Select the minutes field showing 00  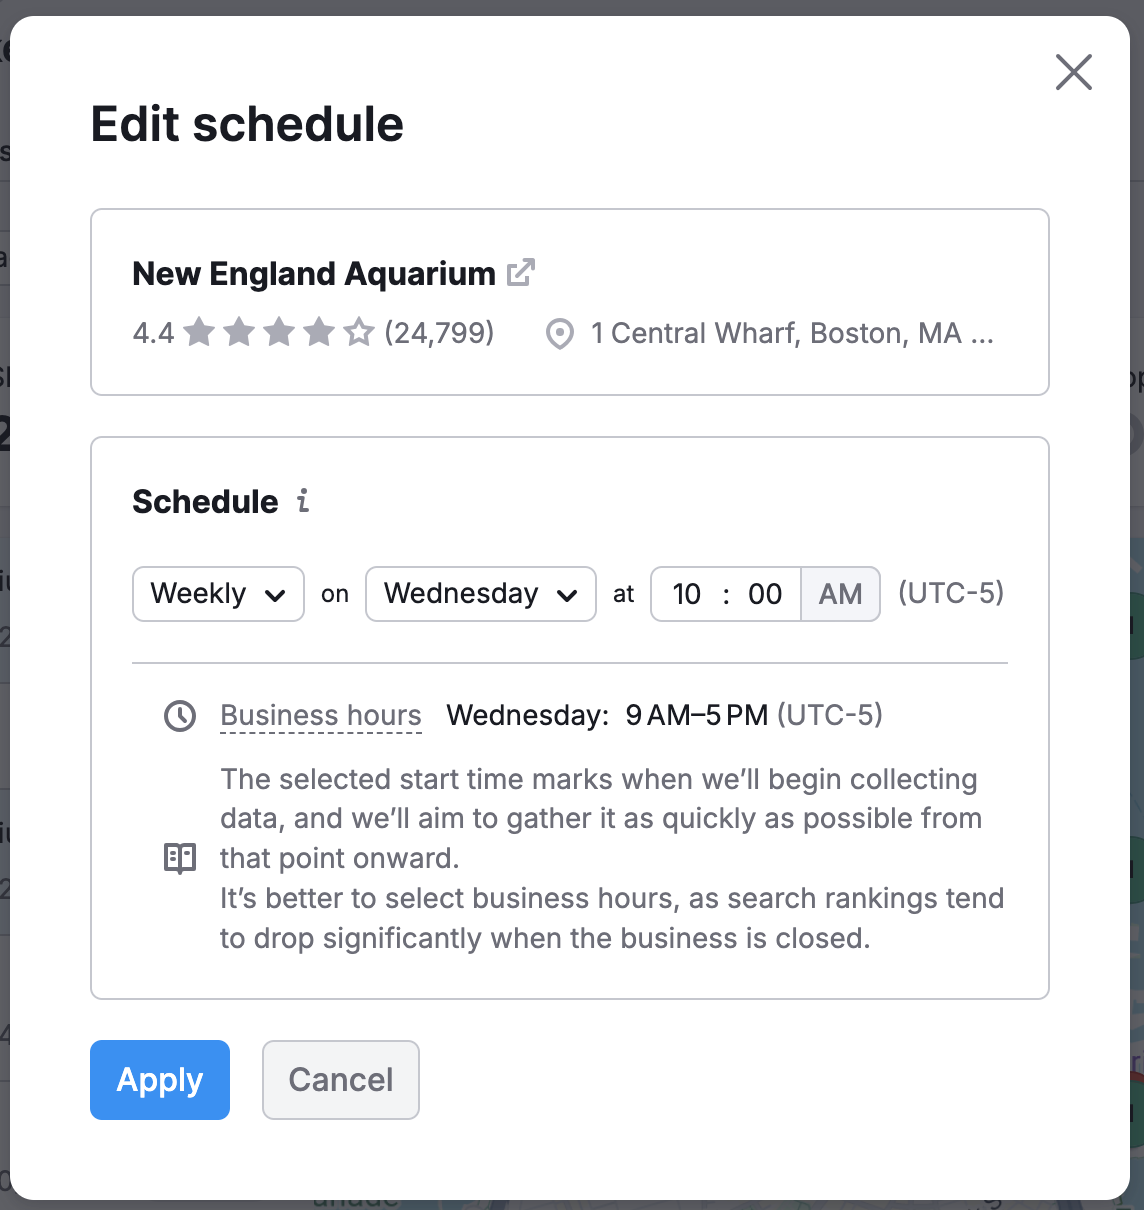pyautogui.click(x=765, y=593)
